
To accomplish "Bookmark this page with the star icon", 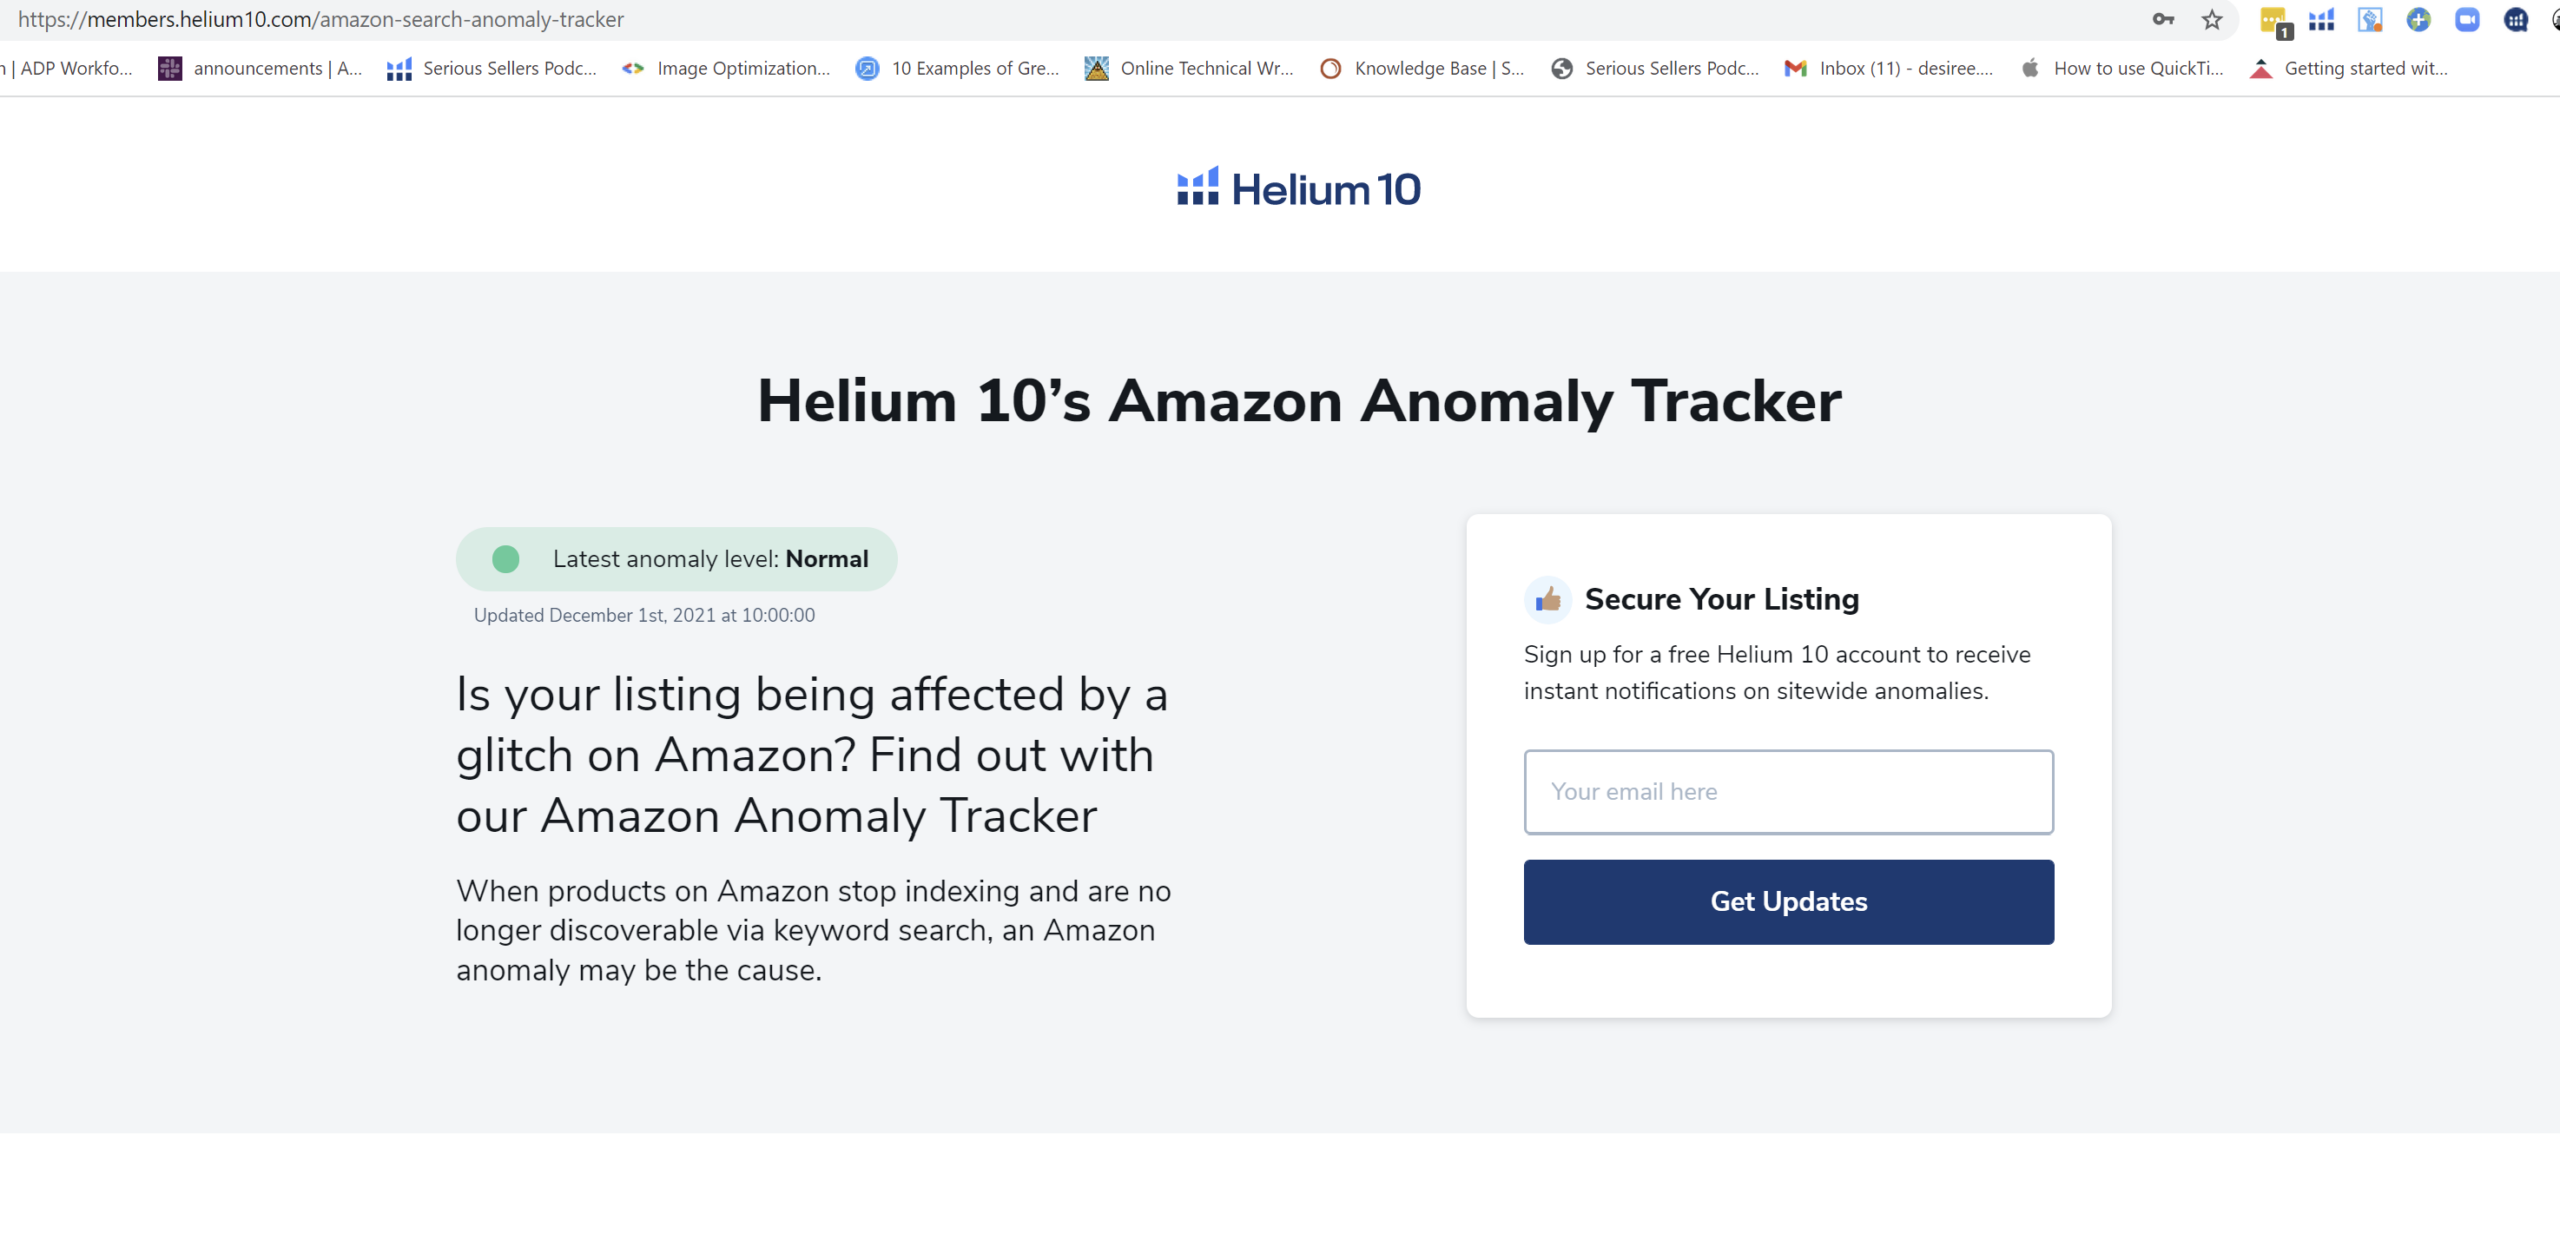I will [x=2212, y=20].
